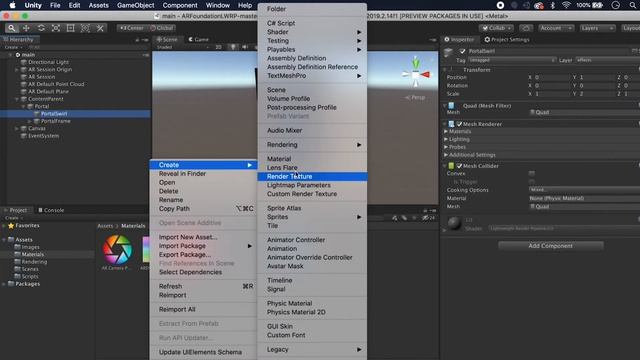Open the Shader submenu

(312, 32)
